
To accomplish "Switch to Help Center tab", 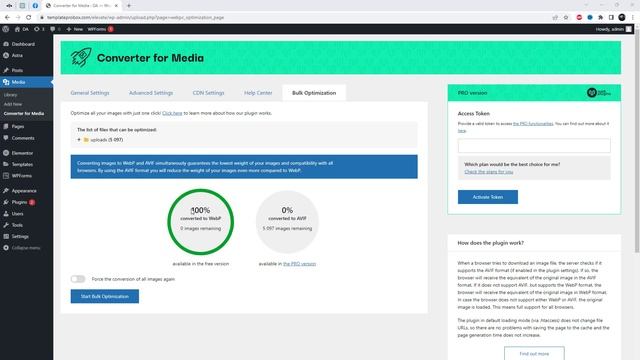I will (258, 93).
